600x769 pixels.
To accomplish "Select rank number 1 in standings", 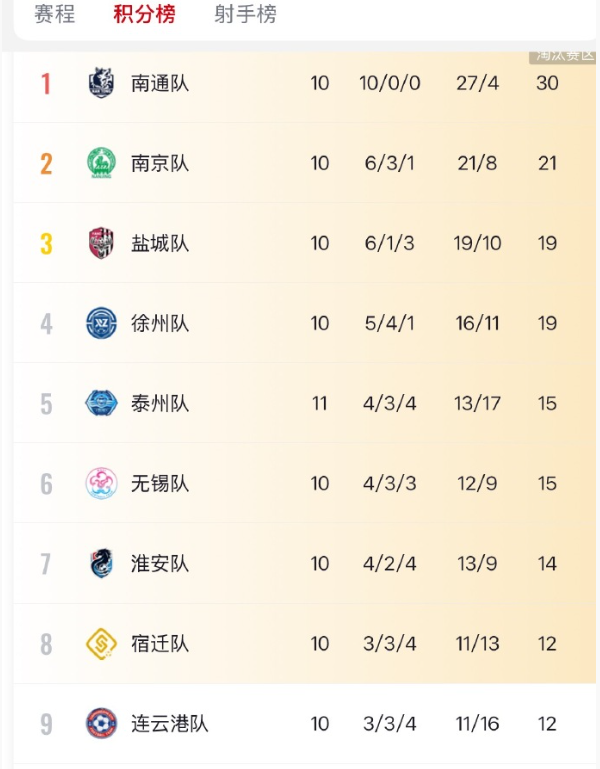I will (46, 83).
